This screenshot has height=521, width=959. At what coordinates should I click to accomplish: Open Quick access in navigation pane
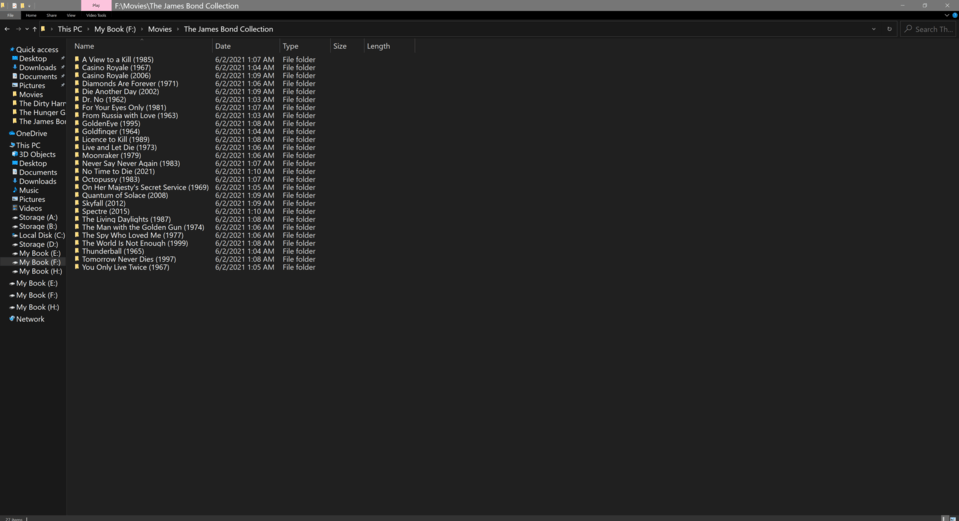pos(37,50)
